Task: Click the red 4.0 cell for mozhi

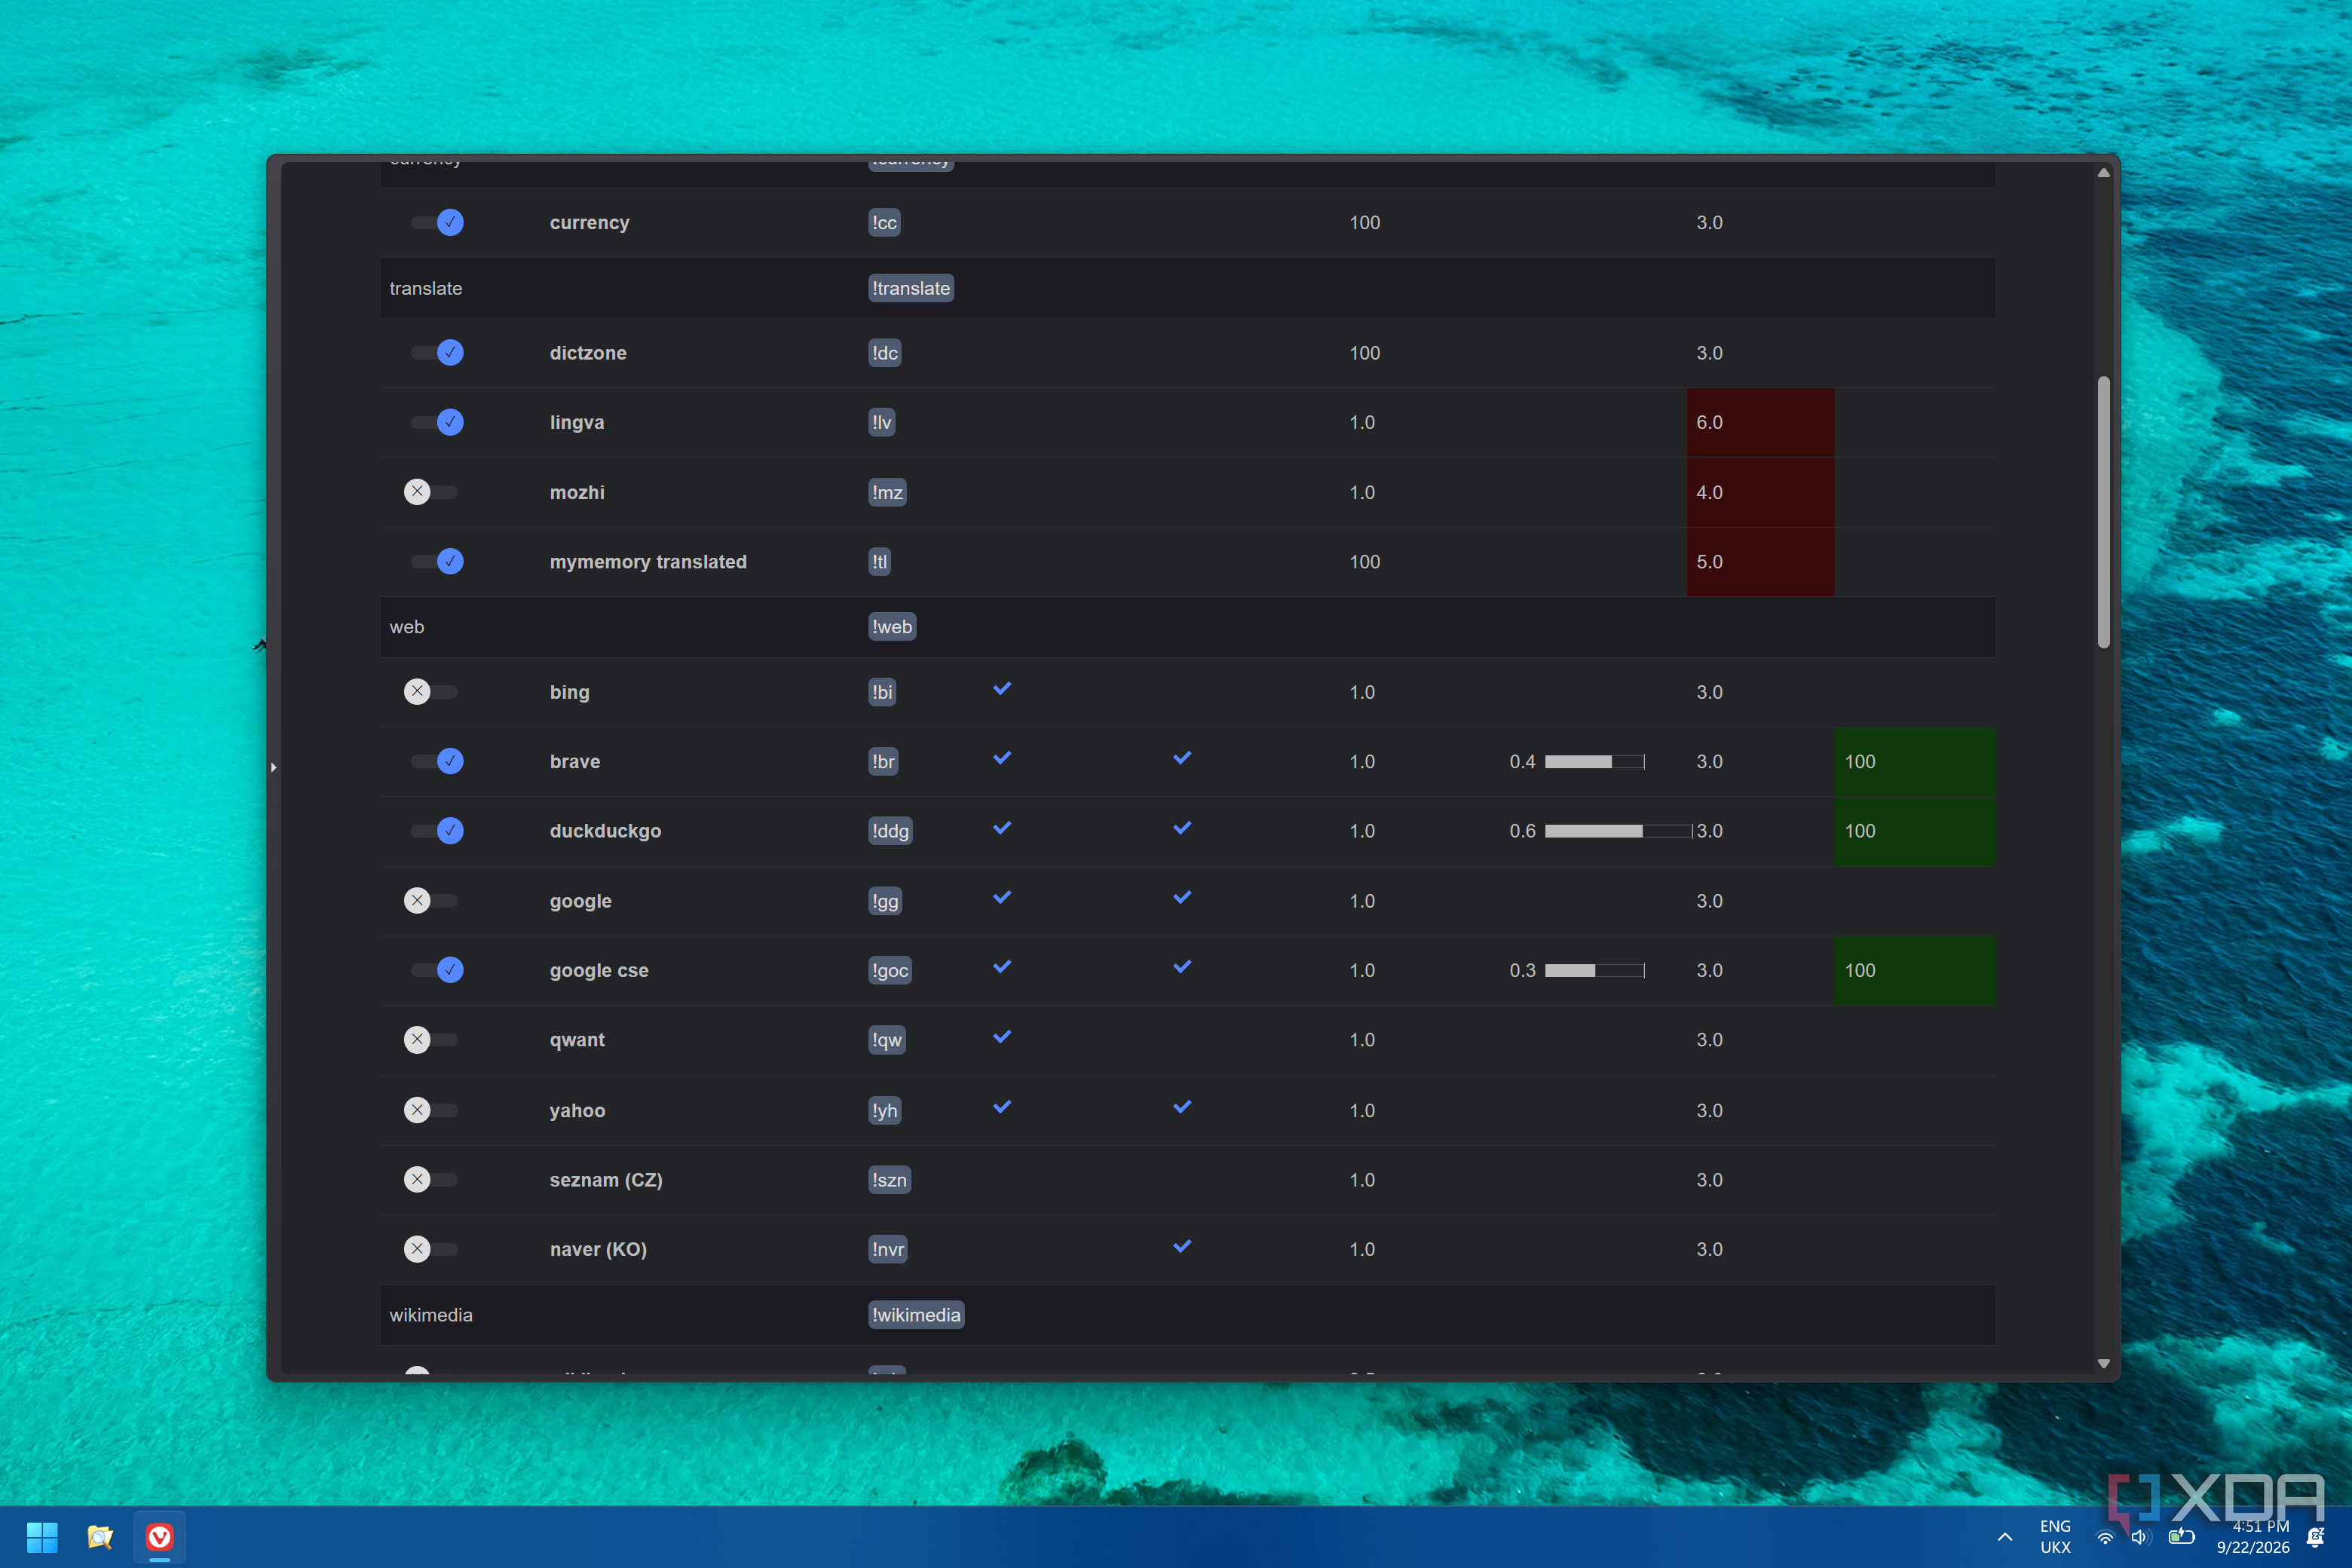Action: click(1760, 492)
